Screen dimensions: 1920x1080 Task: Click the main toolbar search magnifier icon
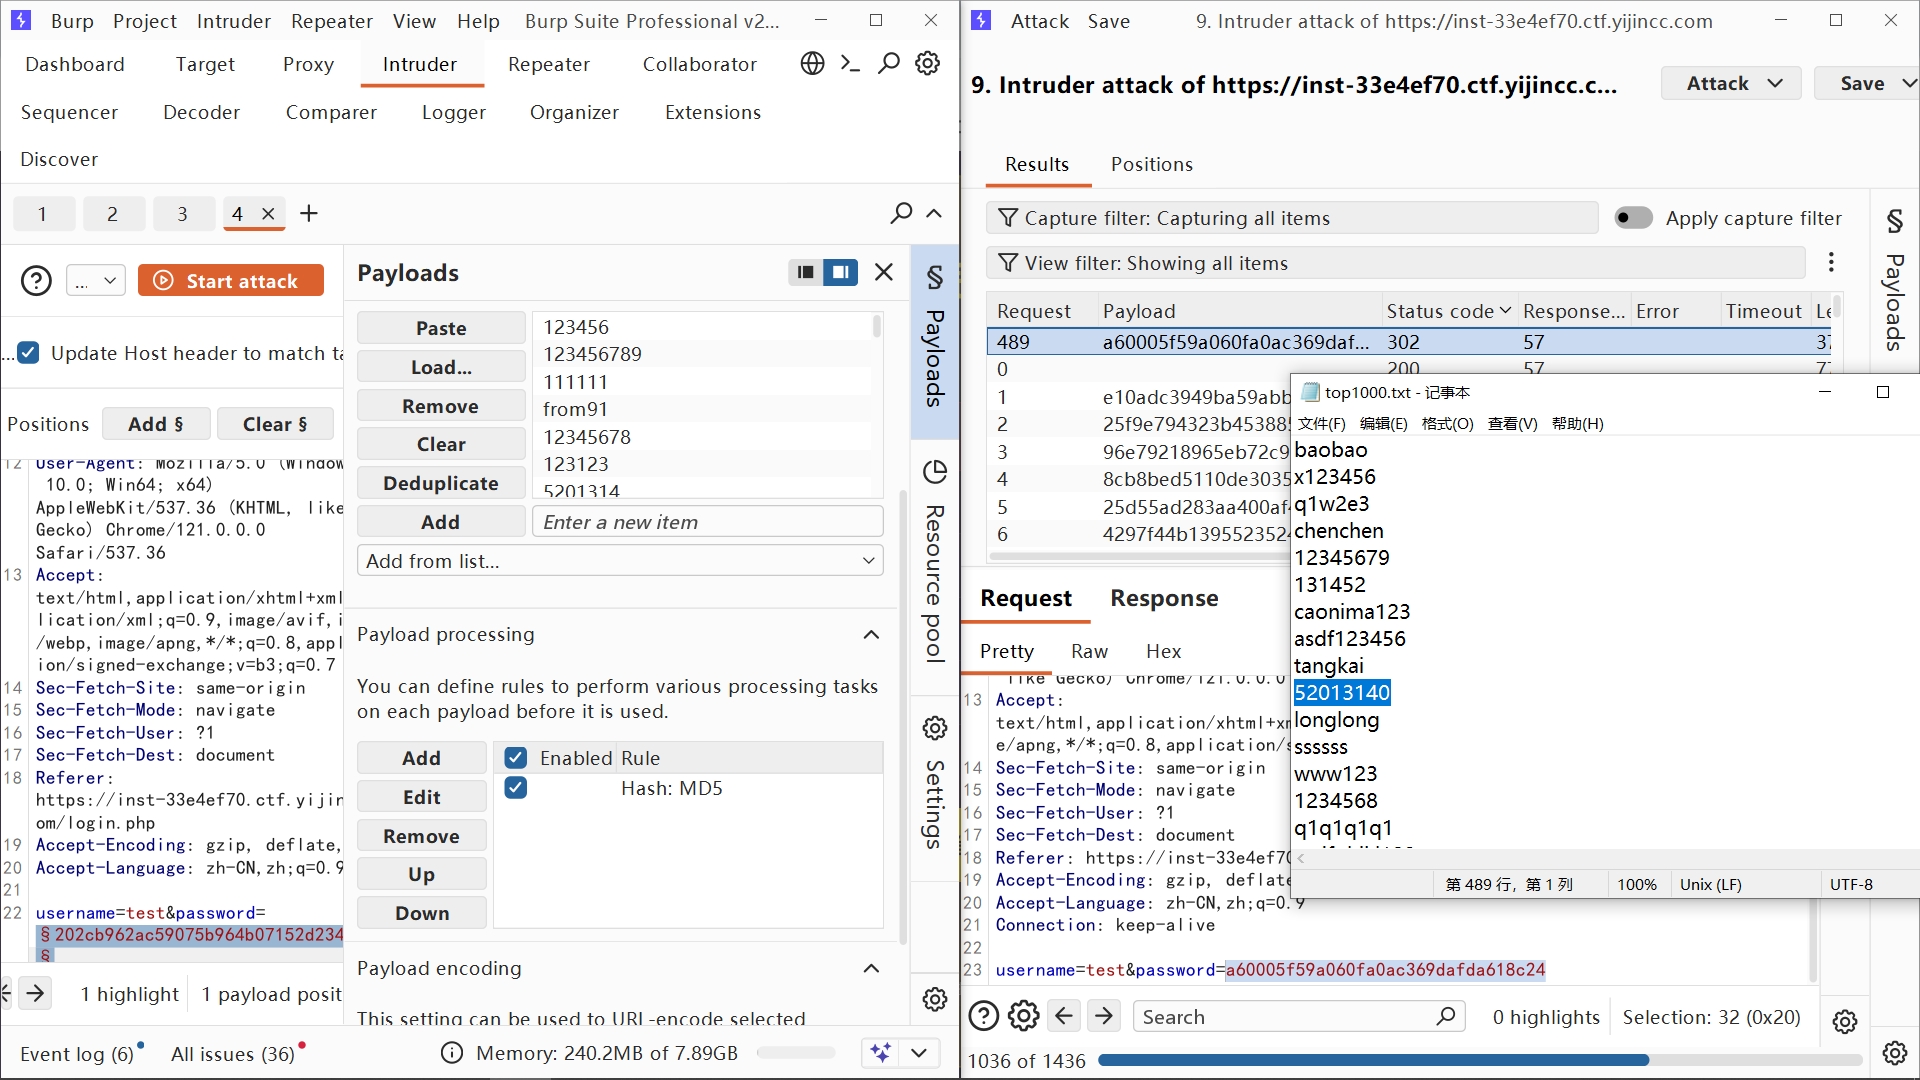[x=888, y=64]
